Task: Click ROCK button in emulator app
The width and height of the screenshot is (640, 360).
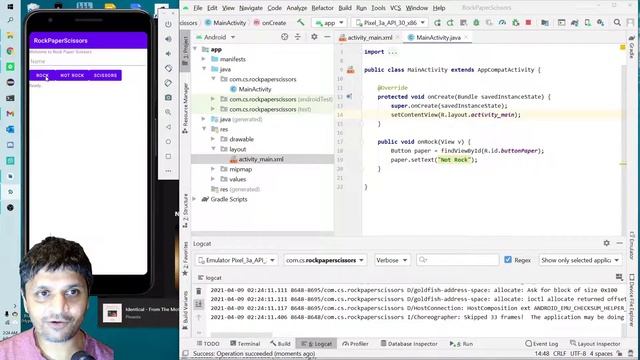Action: tap(42, 76)
